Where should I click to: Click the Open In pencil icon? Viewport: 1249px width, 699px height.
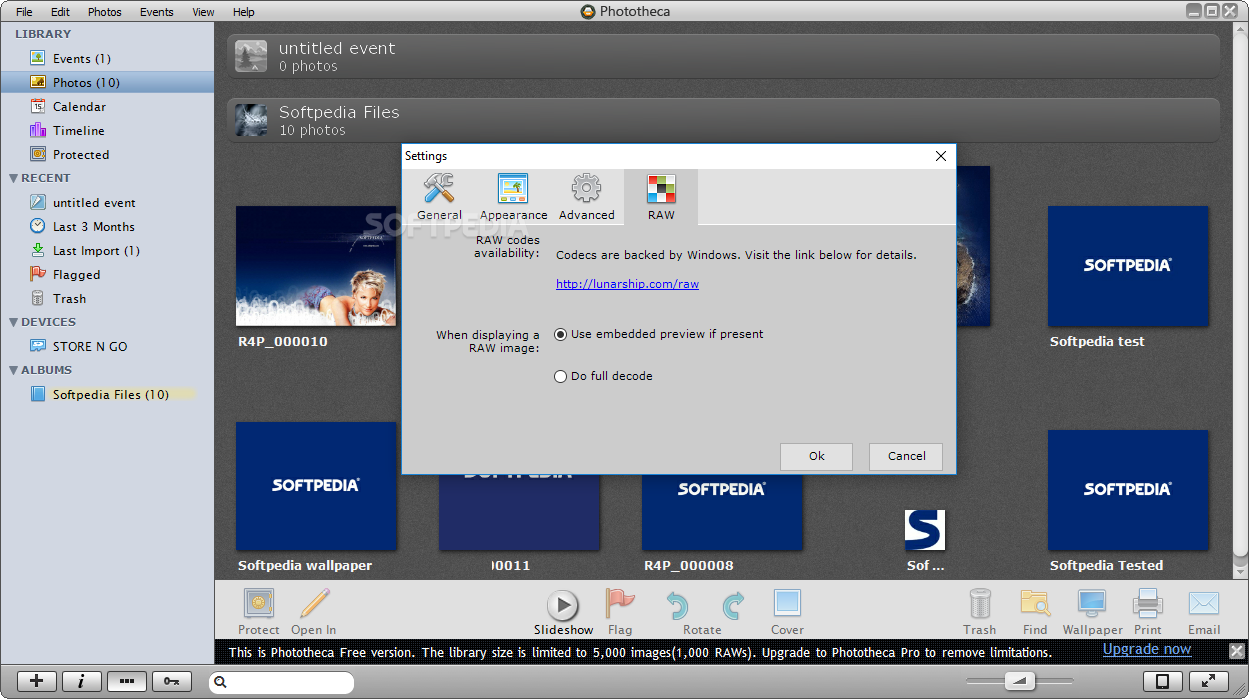click(314, 611)
